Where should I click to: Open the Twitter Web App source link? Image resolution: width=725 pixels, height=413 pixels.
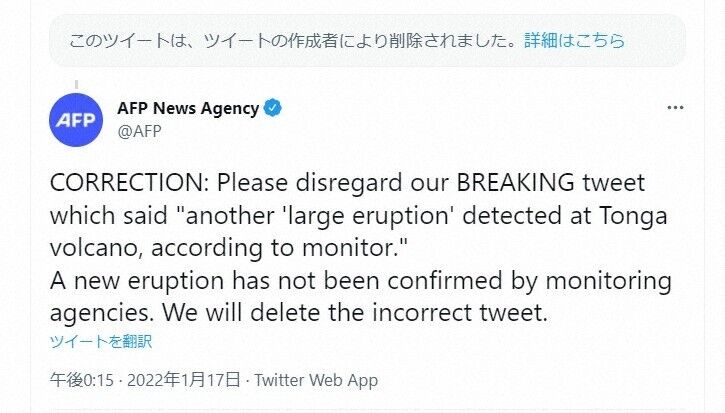tap(316, 380)
